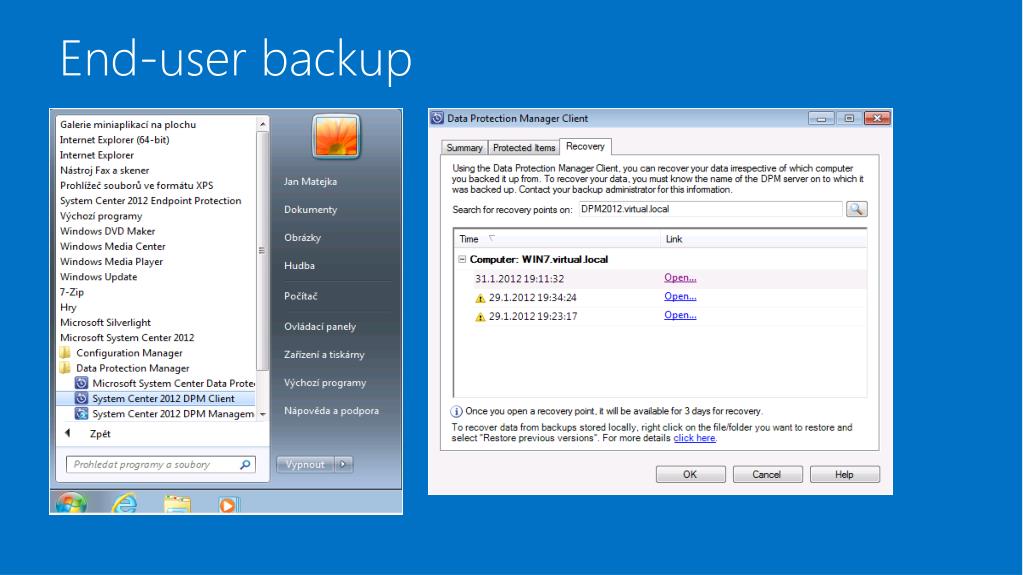Click the Prohledat programy a soubory search box
Image resolution: width=1023 pixels, height=575 pixels.
pyautogui.click(x=160, y=464)
